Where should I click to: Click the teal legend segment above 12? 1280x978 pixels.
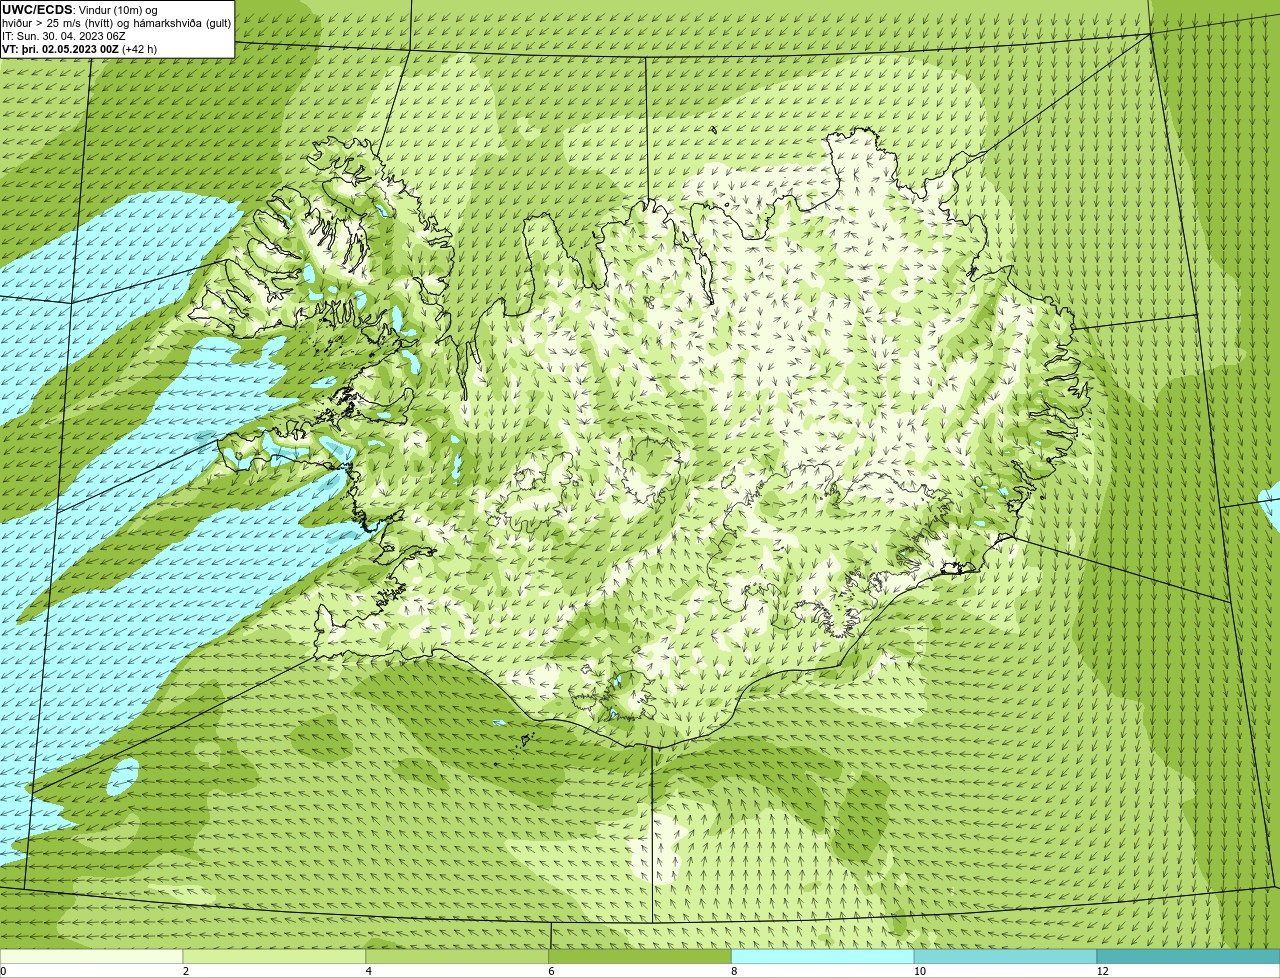click(x=1189, y=957)
